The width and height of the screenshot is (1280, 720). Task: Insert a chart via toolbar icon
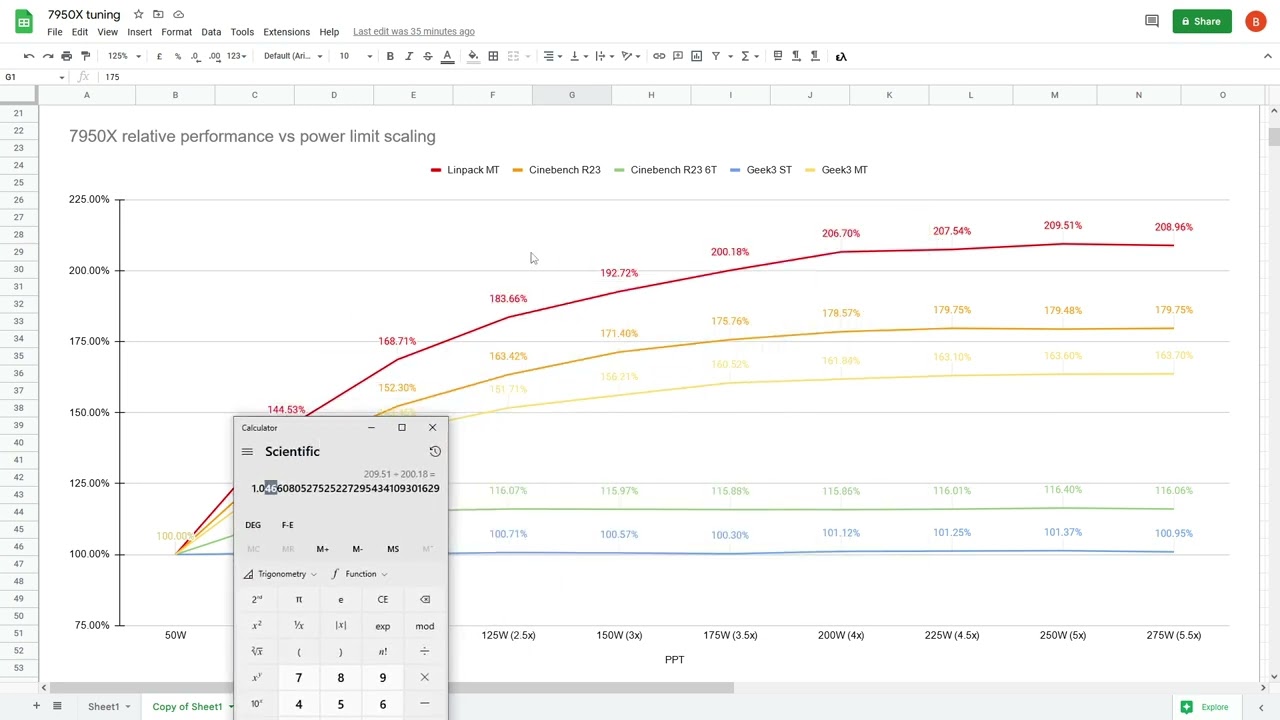pyautogui.click(x=697, y=56)
